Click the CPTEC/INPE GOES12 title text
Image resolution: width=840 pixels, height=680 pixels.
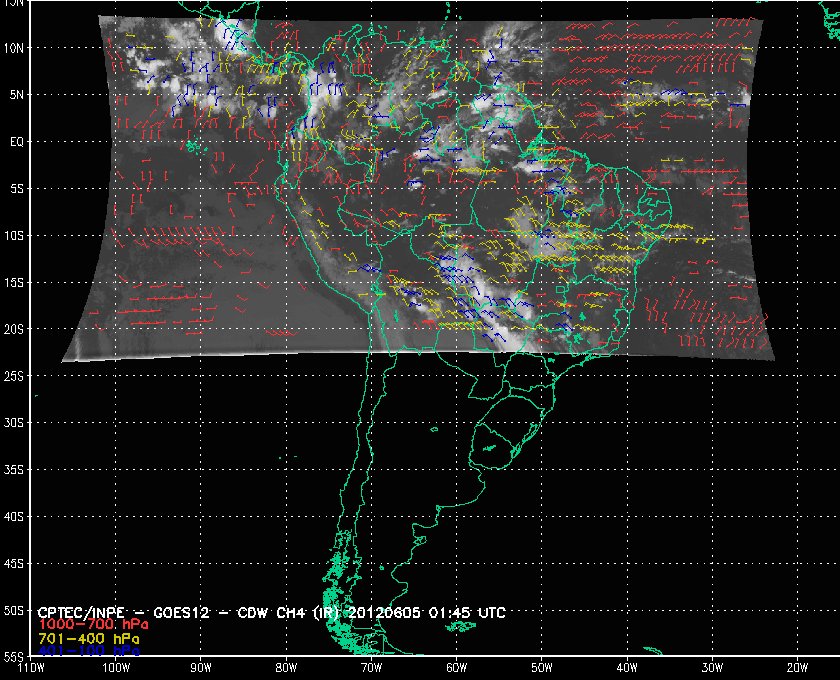(150, 611)
